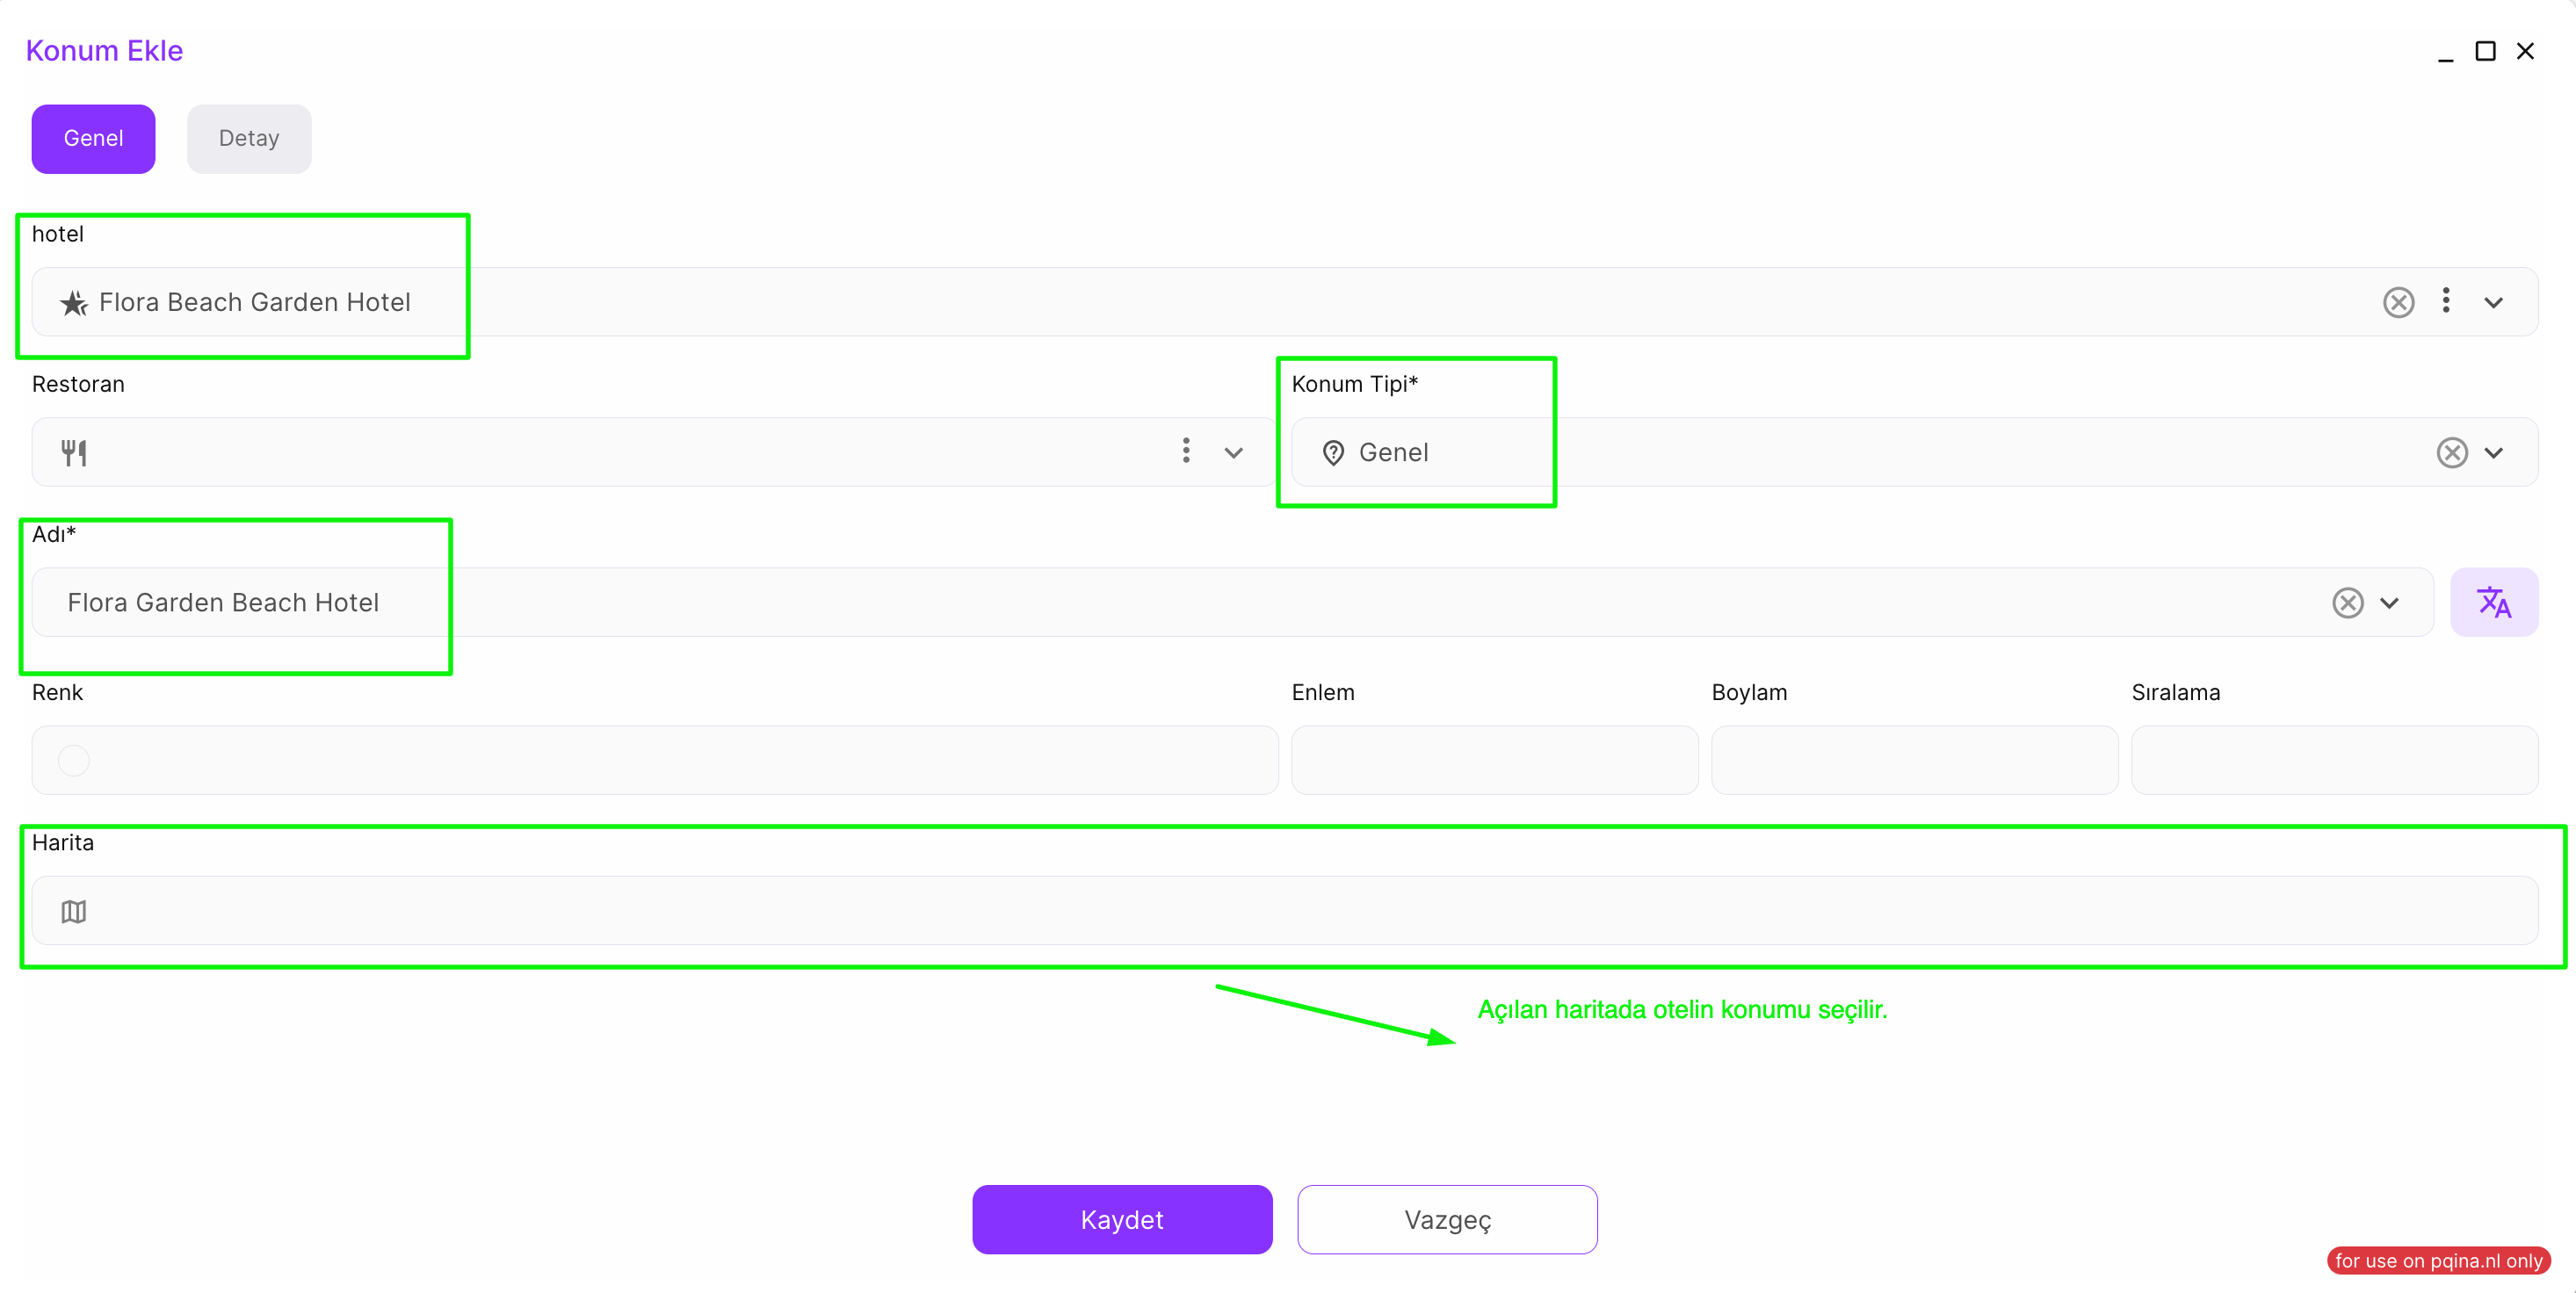Click the star icon in hotel field
Screen dimensions: 2576x1293
click(x=74, y=303)
